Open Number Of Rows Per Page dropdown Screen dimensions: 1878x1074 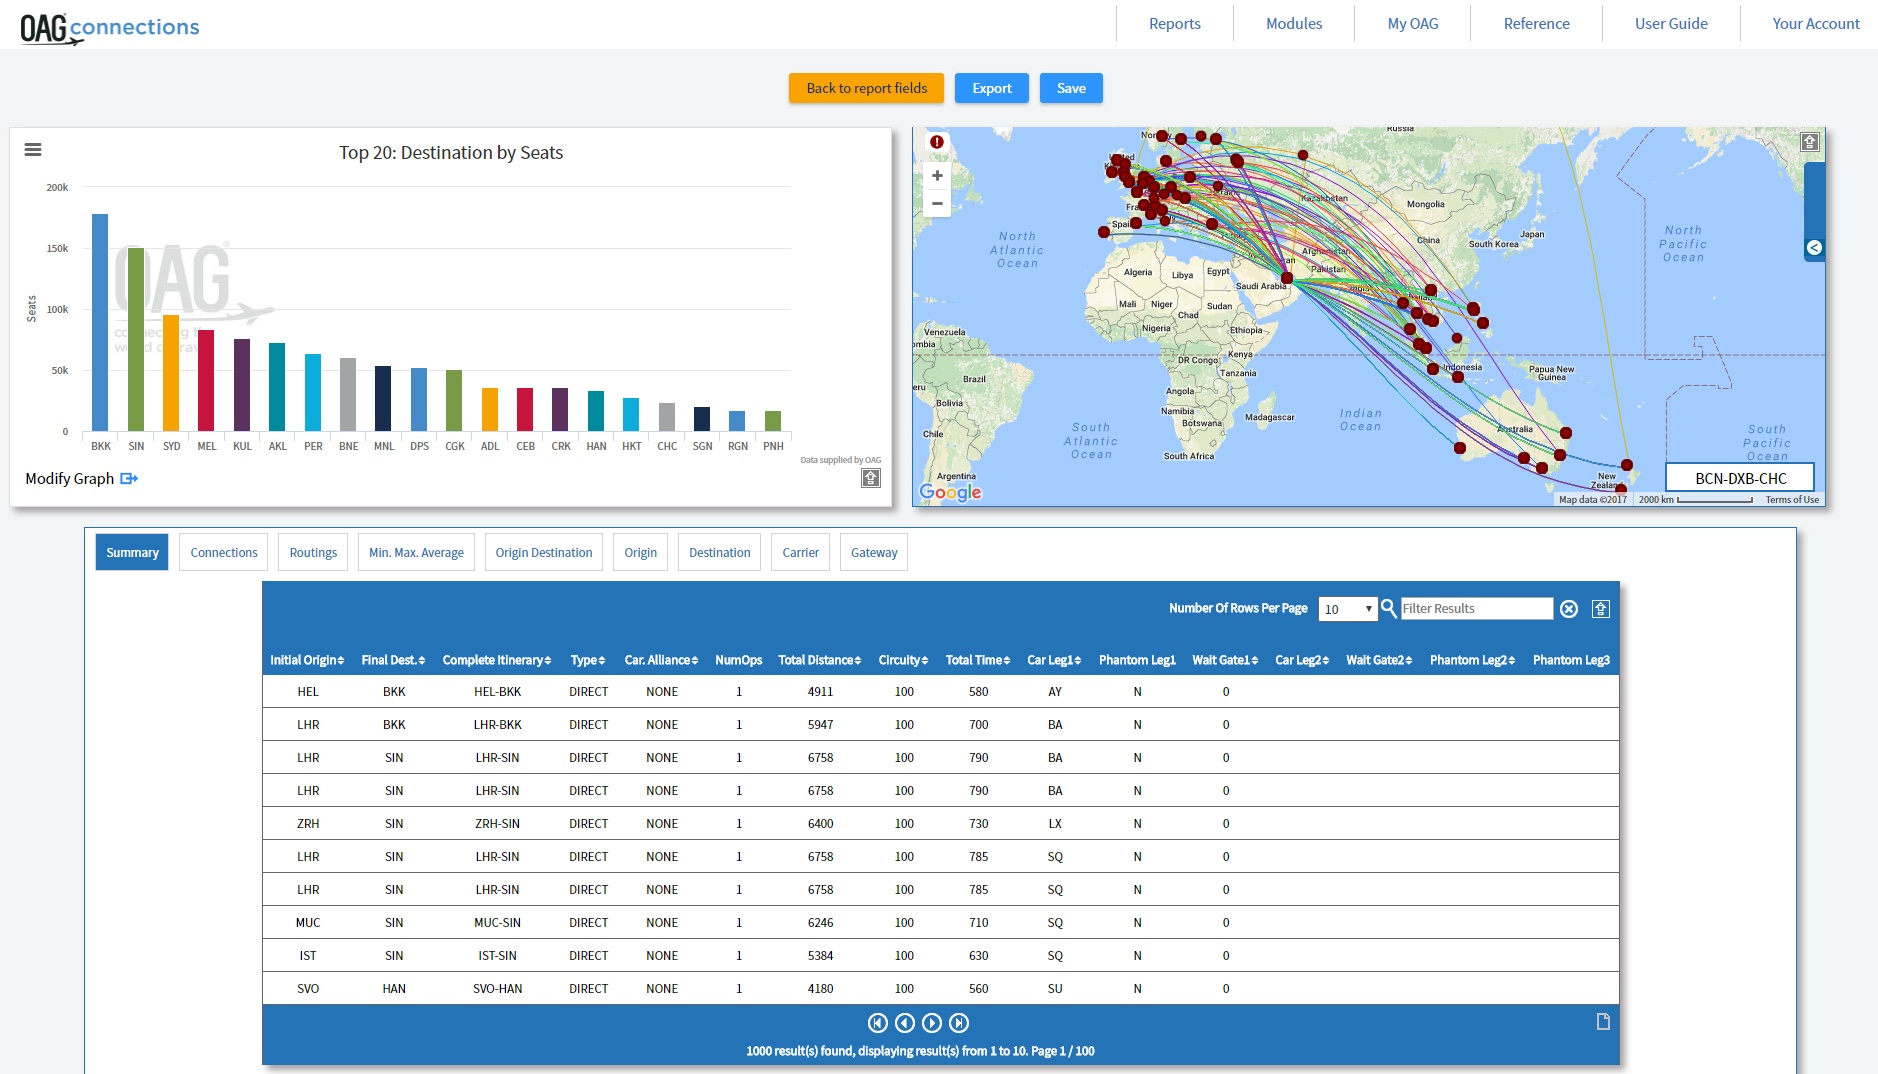(x=1347, y=609)
